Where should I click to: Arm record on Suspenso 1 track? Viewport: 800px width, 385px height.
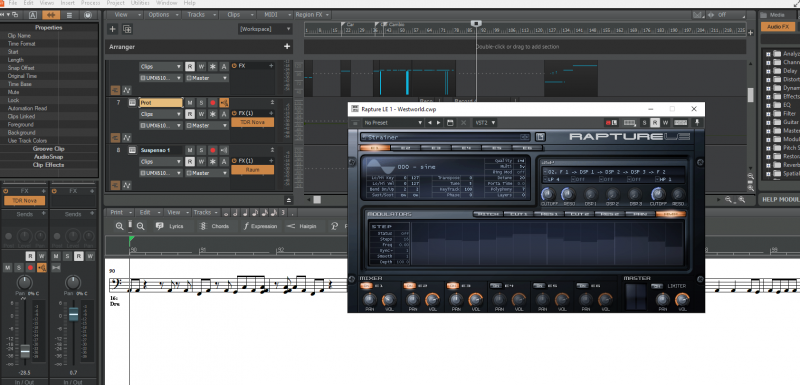coord(213,150)
